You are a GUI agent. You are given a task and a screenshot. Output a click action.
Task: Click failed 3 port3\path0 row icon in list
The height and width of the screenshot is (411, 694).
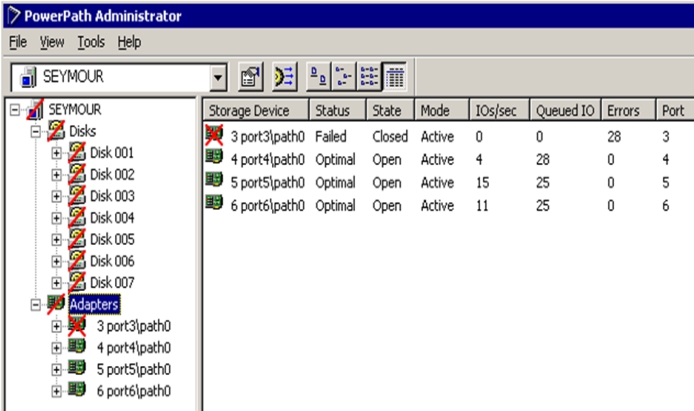[x=214, y=134]
